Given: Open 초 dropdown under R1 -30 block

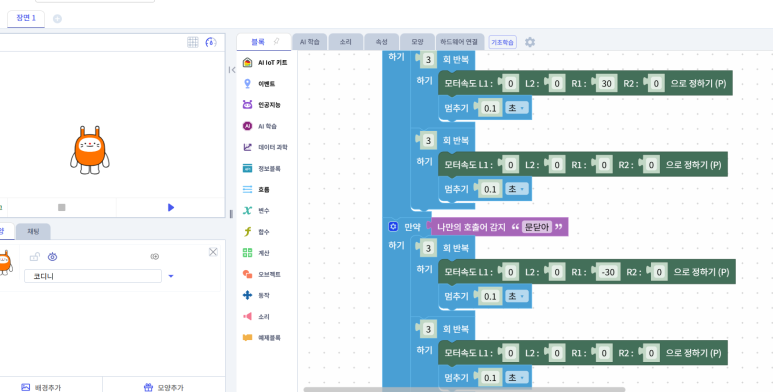Looking at the screenshot, I should coord(517,296).
